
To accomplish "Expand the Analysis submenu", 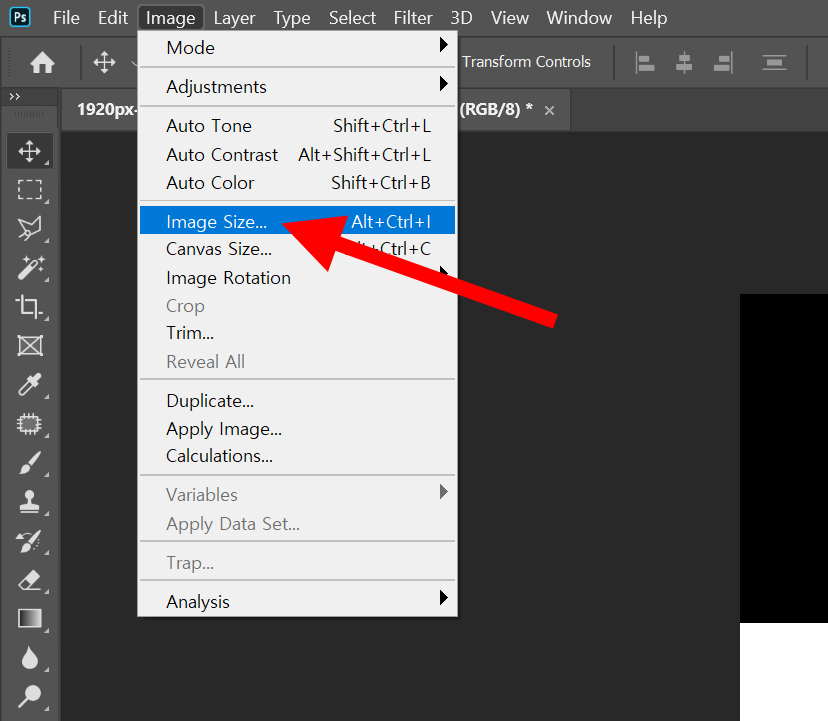I will click(297, 602).
